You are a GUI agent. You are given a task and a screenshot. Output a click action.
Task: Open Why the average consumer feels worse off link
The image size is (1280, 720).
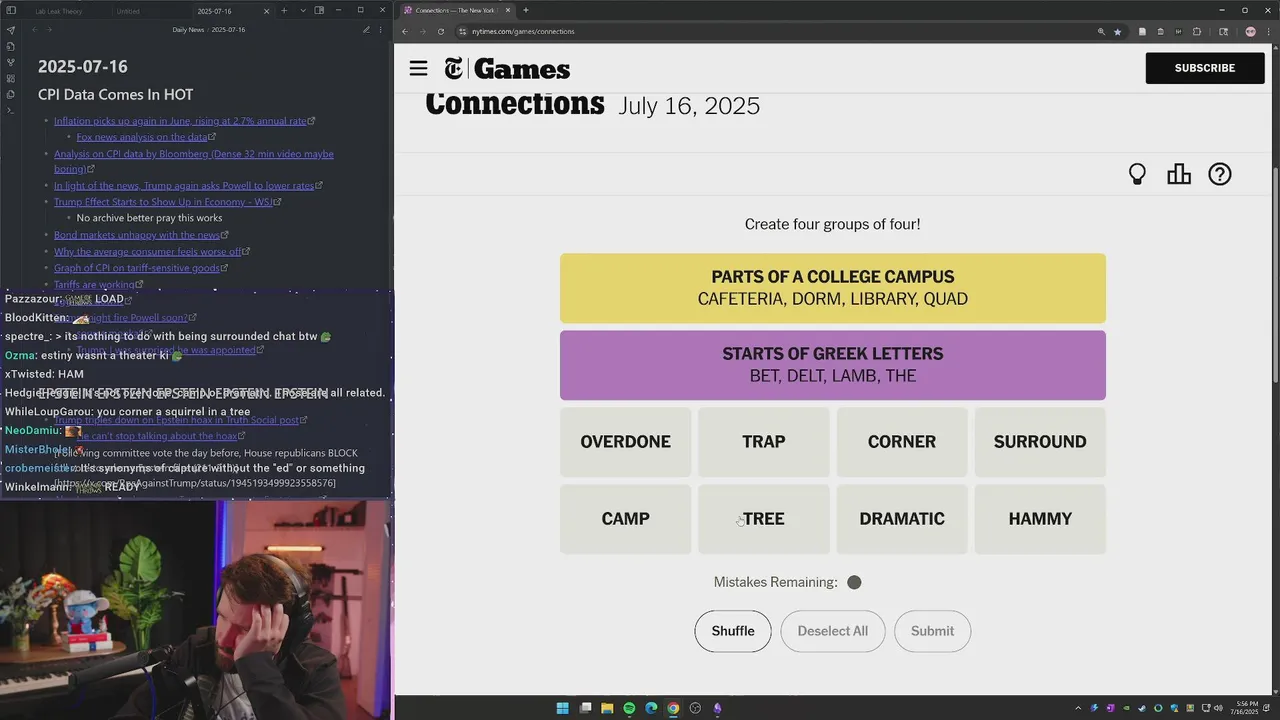click(x=148, y=252)
